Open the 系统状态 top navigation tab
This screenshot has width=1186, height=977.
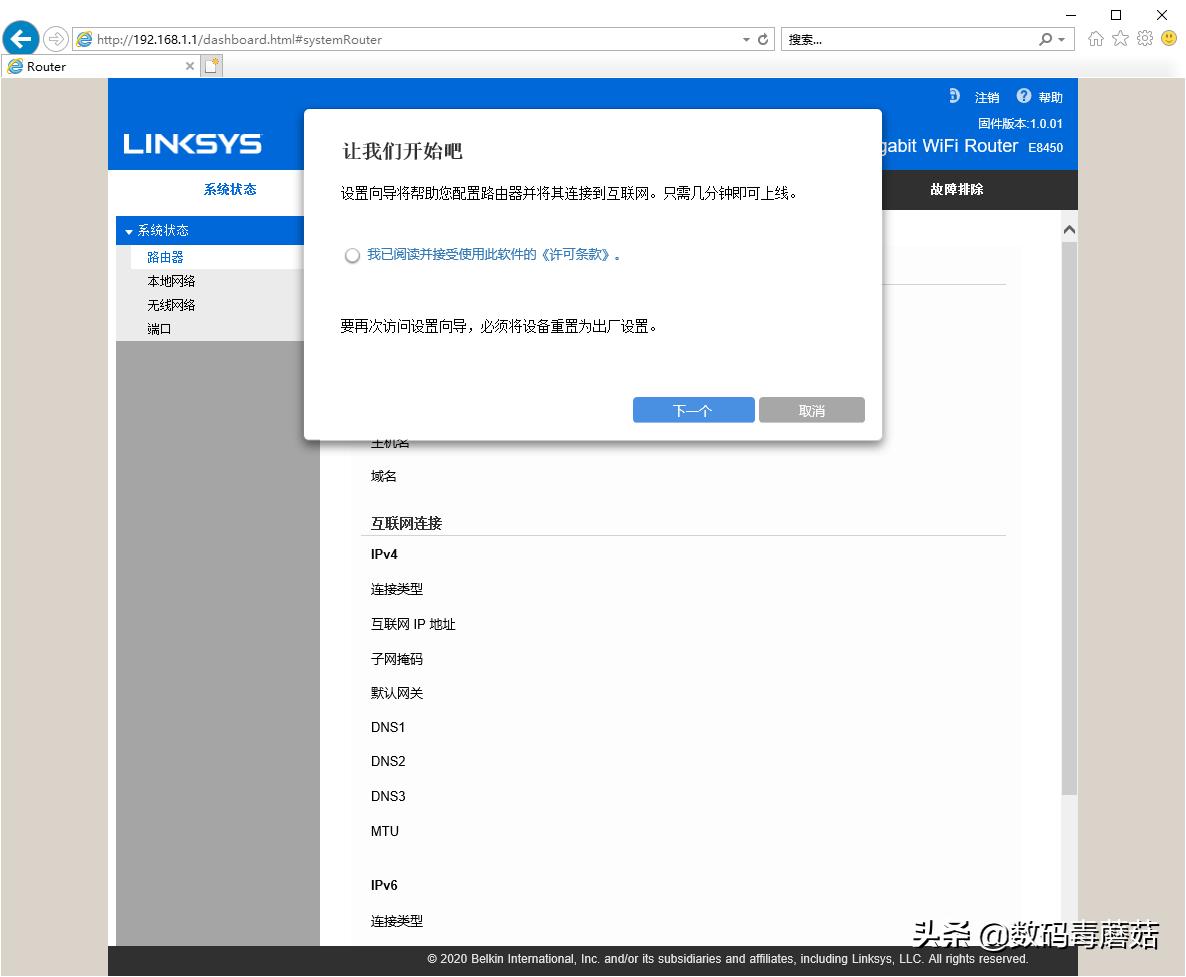coord(230,189)
